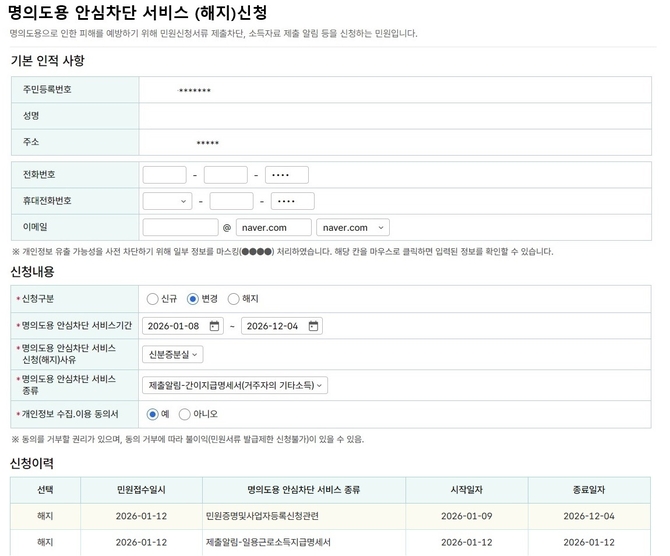Click the middle 전화번호 input box
This screenshot has height=556, width=670.
pos(225,175)
